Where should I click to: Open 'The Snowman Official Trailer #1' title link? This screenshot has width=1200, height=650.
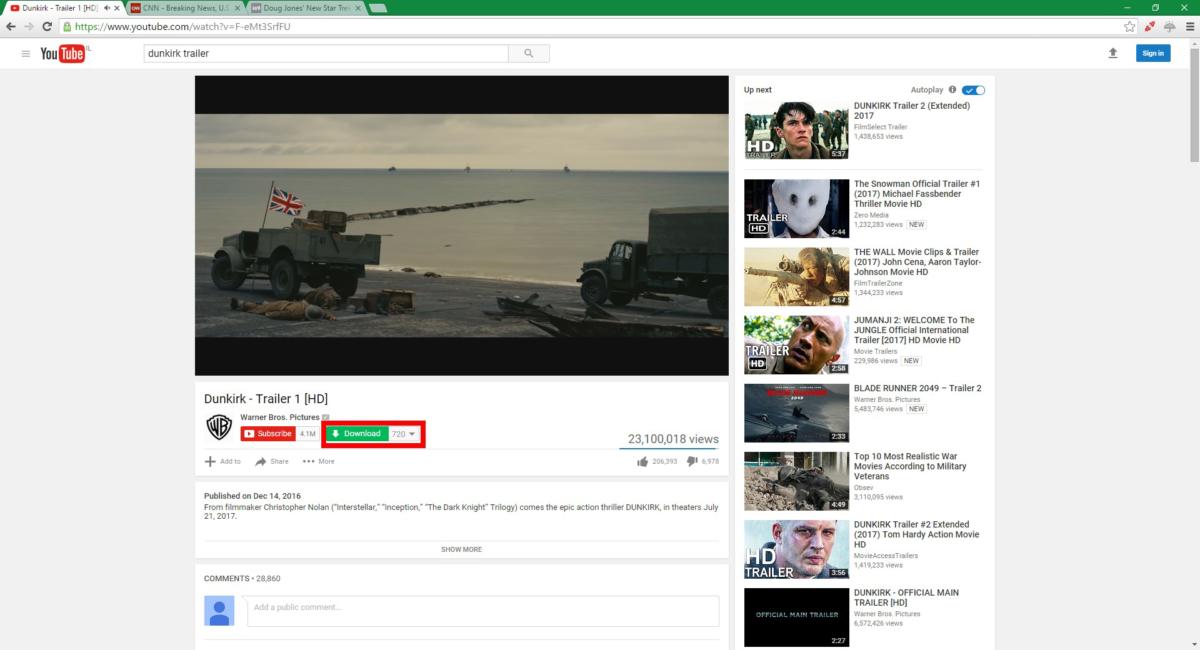point(917,194)
